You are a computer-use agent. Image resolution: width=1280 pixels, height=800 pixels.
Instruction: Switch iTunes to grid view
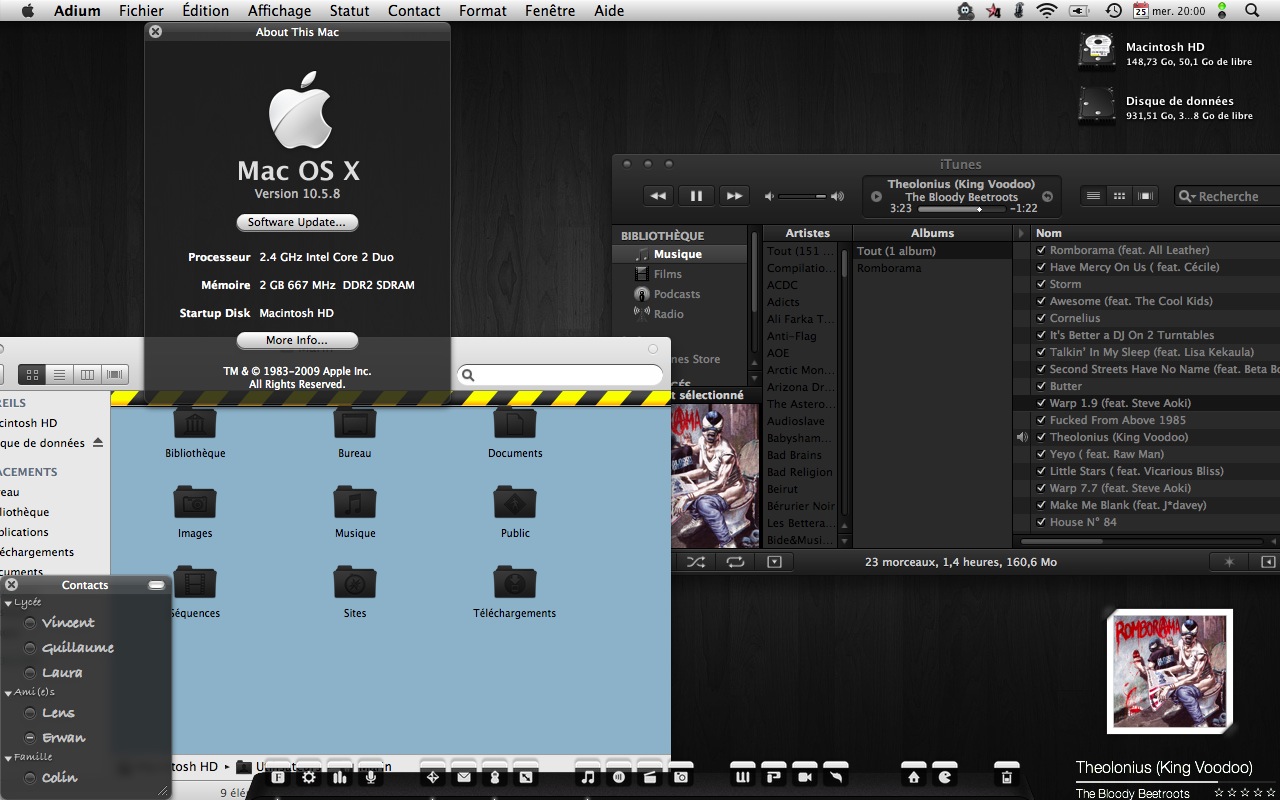tap(1120, 196)
